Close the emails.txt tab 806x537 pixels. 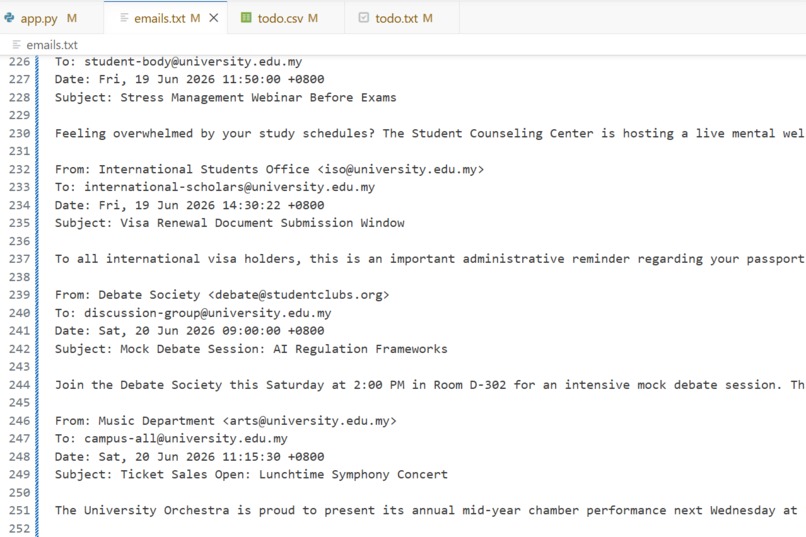coord(214,18)
